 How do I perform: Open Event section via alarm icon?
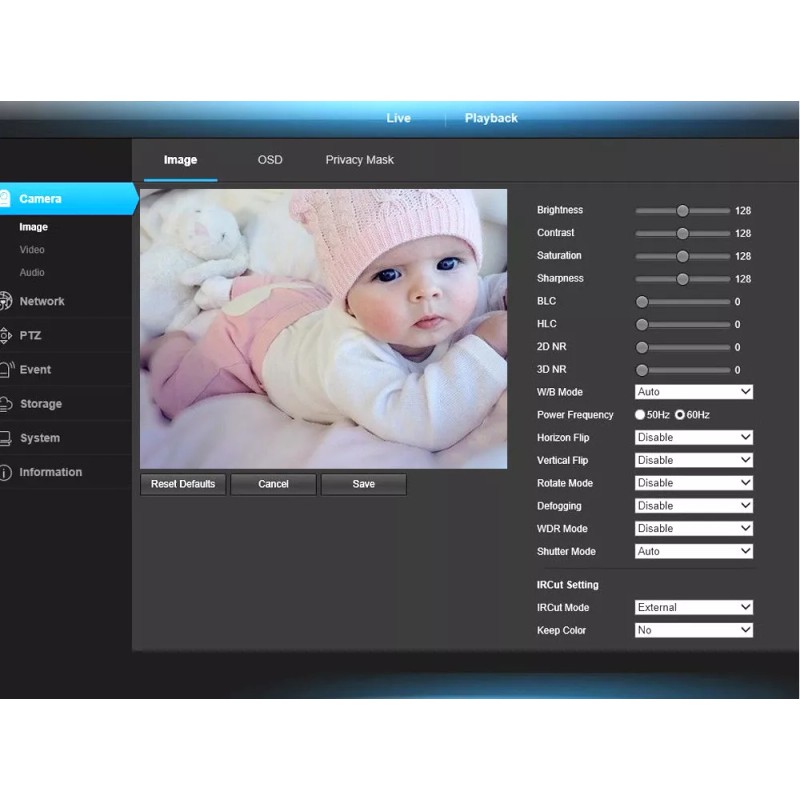click(5, 369)
